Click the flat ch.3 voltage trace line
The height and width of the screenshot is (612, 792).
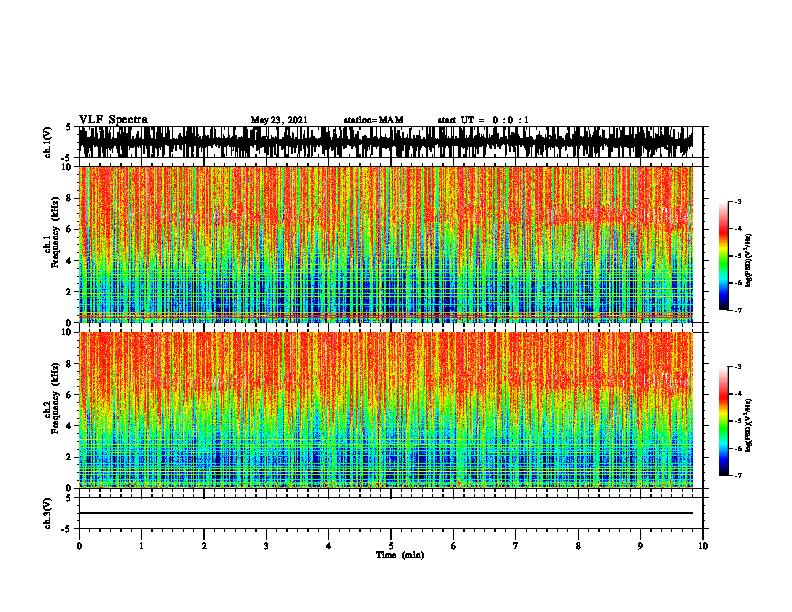(386, 513)
